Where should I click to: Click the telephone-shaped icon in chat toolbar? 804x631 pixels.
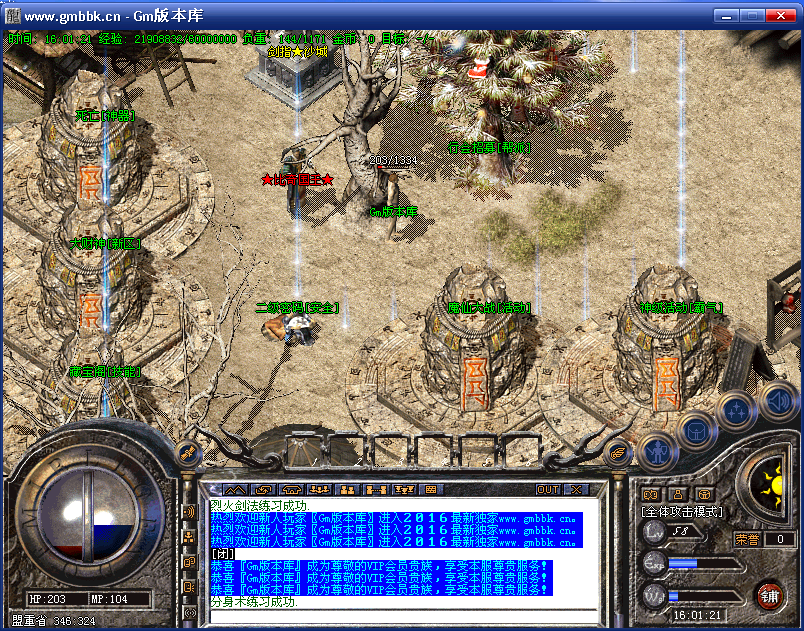(293, 490)
